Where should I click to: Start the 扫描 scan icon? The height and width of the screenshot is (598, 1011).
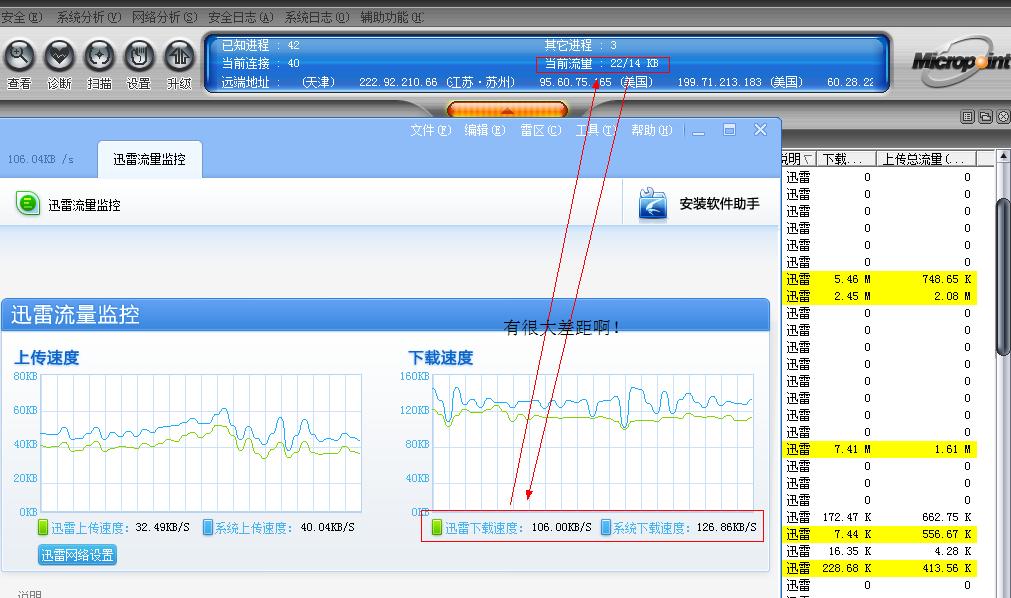tap(99, 56)
